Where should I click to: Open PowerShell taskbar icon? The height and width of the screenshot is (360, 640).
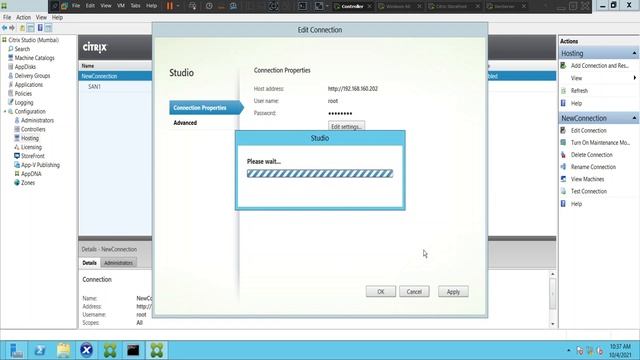40,350
